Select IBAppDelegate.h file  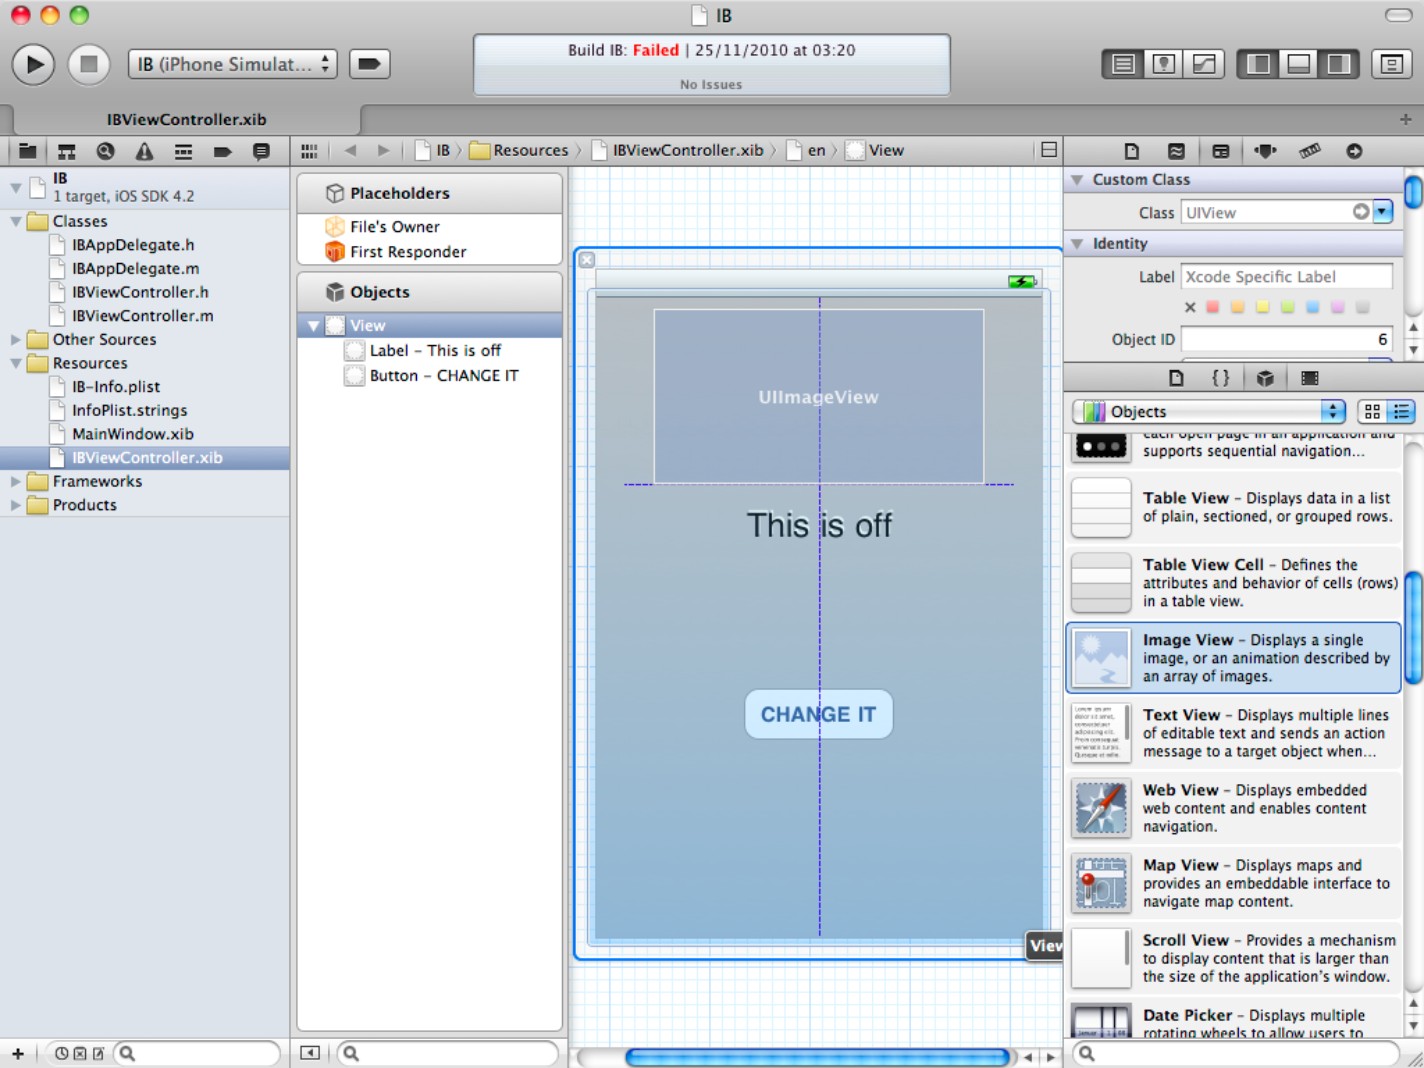coord(133,245)
